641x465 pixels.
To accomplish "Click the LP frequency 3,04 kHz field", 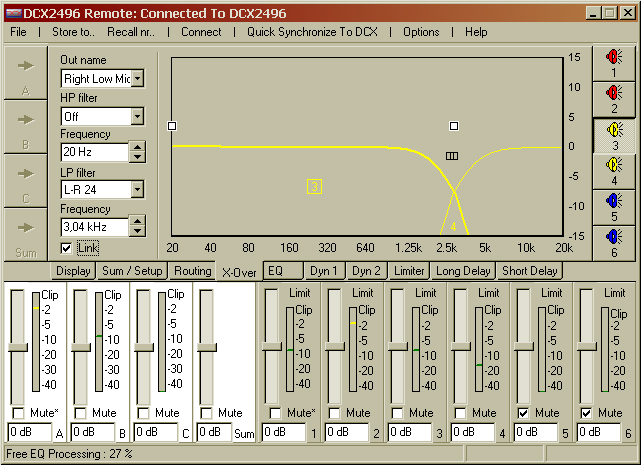I will click(94, 227).
